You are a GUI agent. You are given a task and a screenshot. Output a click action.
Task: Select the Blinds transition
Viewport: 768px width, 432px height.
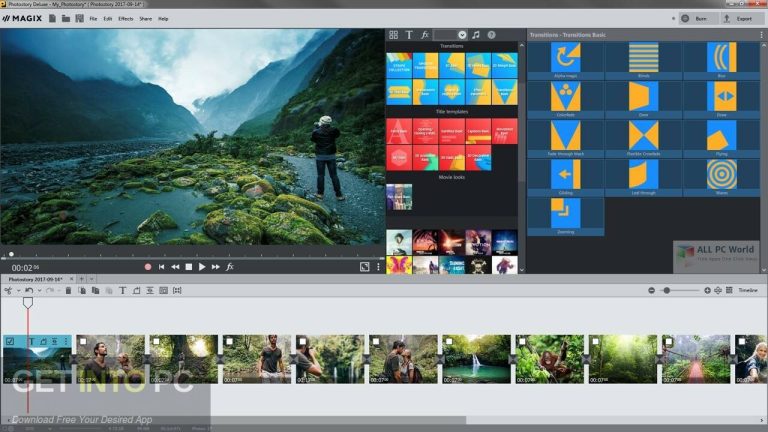click(643, 60)
